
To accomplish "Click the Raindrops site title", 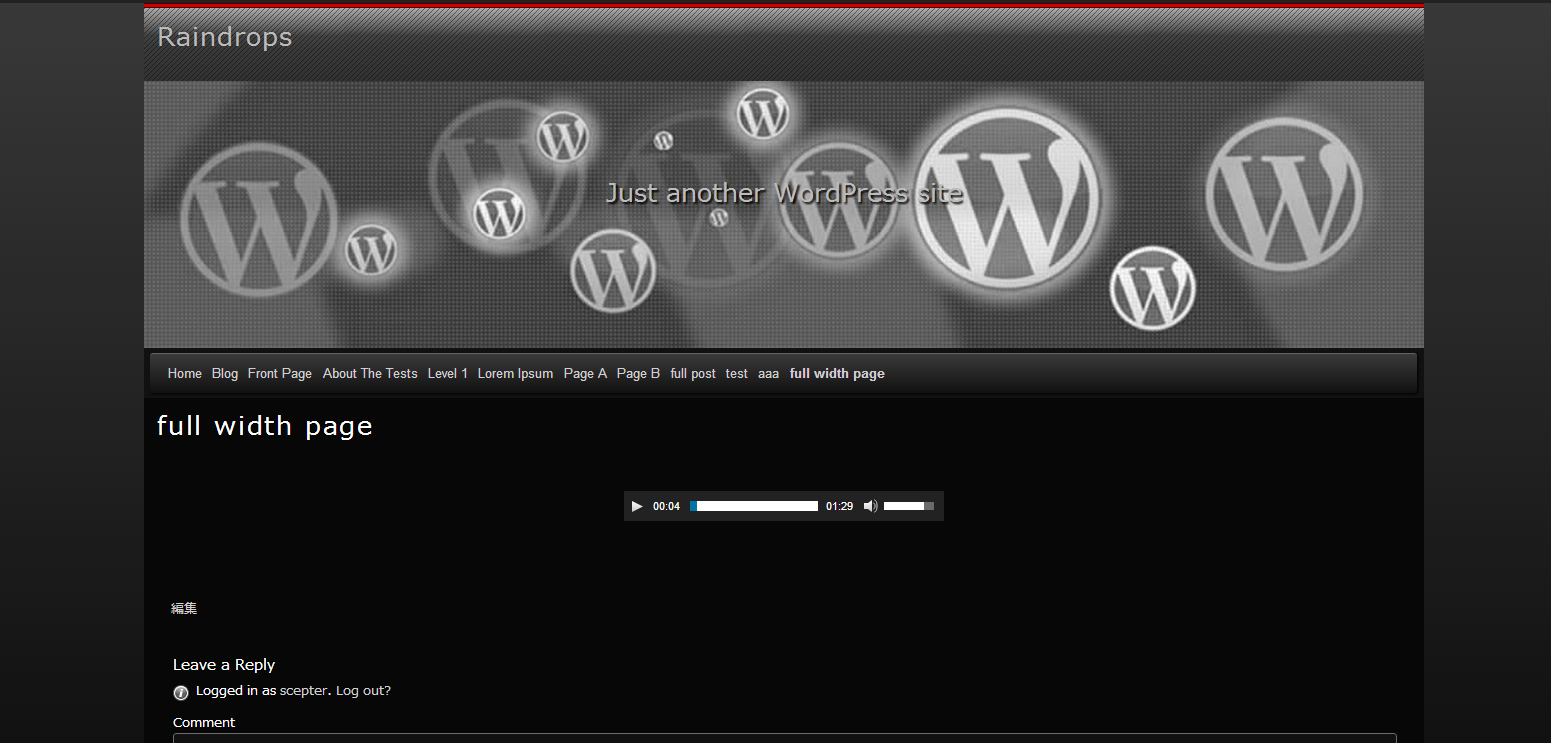I will [x=225, y=37].
